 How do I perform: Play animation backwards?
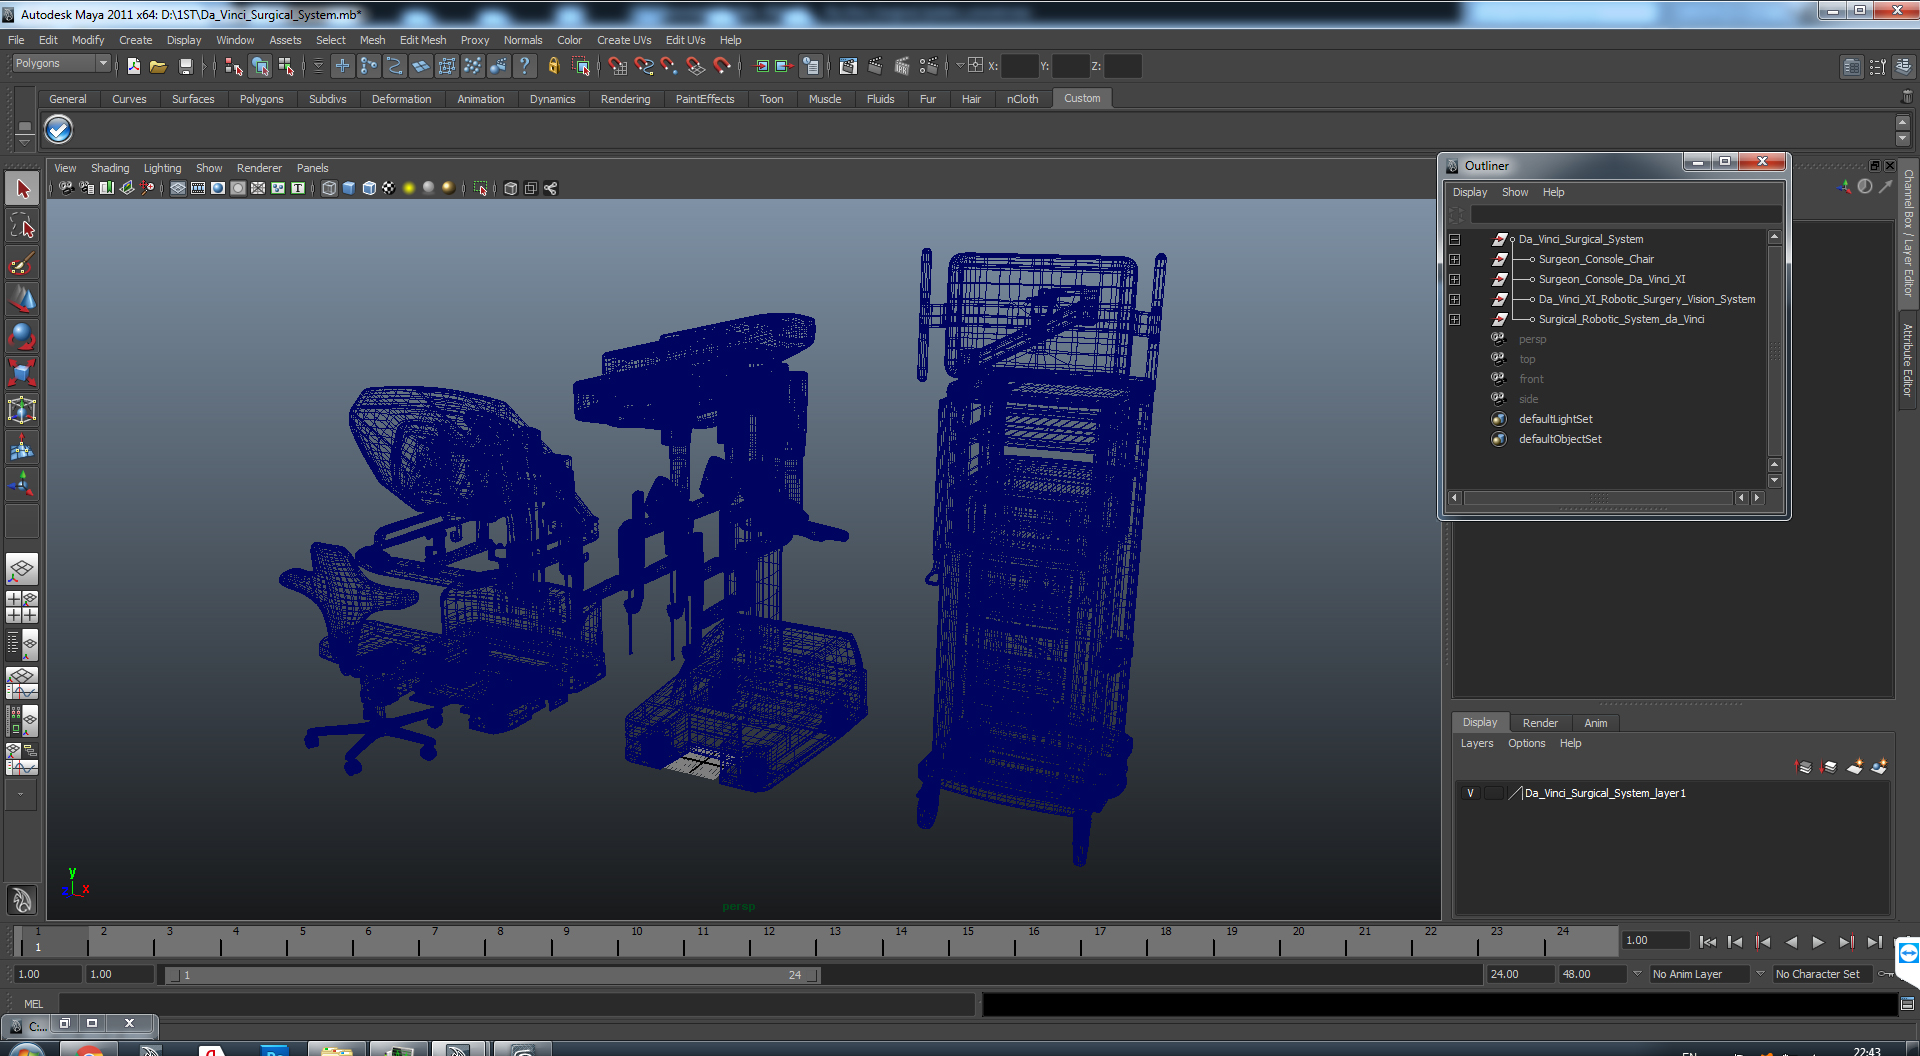(1791, 942)
